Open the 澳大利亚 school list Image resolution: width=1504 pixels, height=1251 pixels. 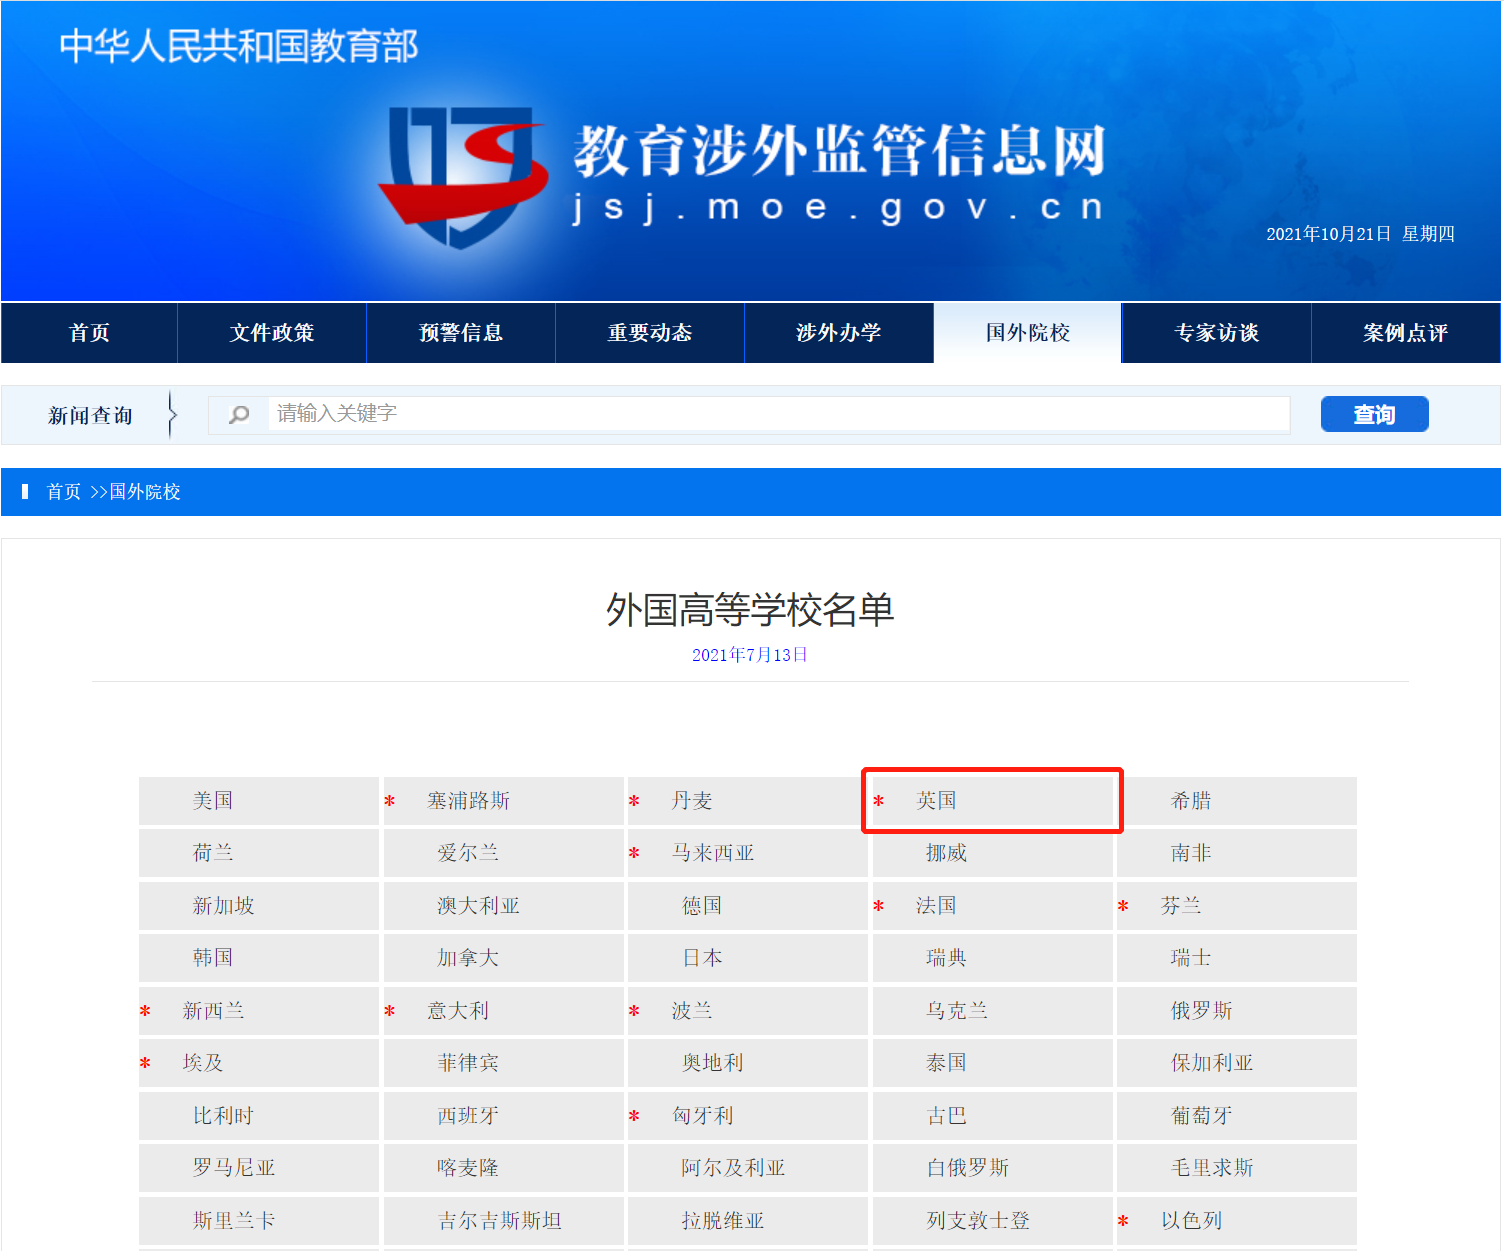coord(479,906)
